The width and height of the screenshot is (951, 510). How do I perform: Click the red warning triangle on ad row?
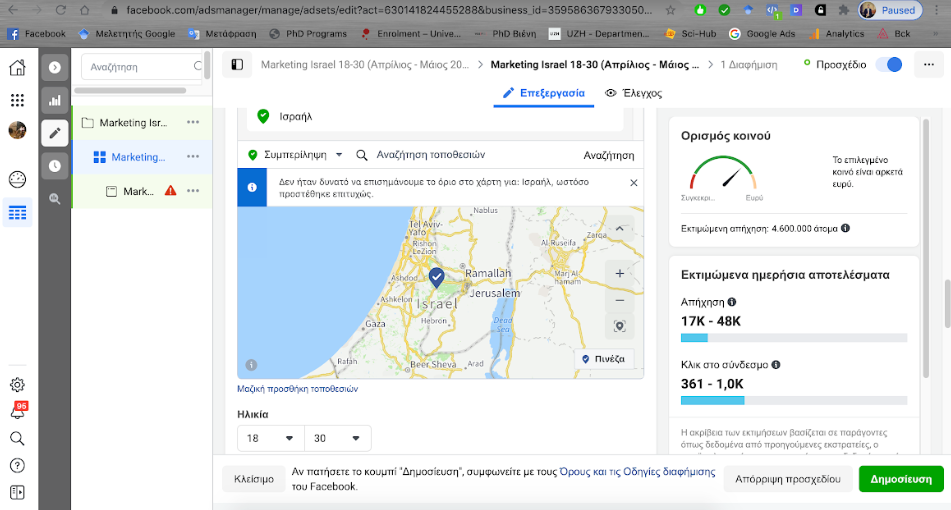tap(170, 190)
